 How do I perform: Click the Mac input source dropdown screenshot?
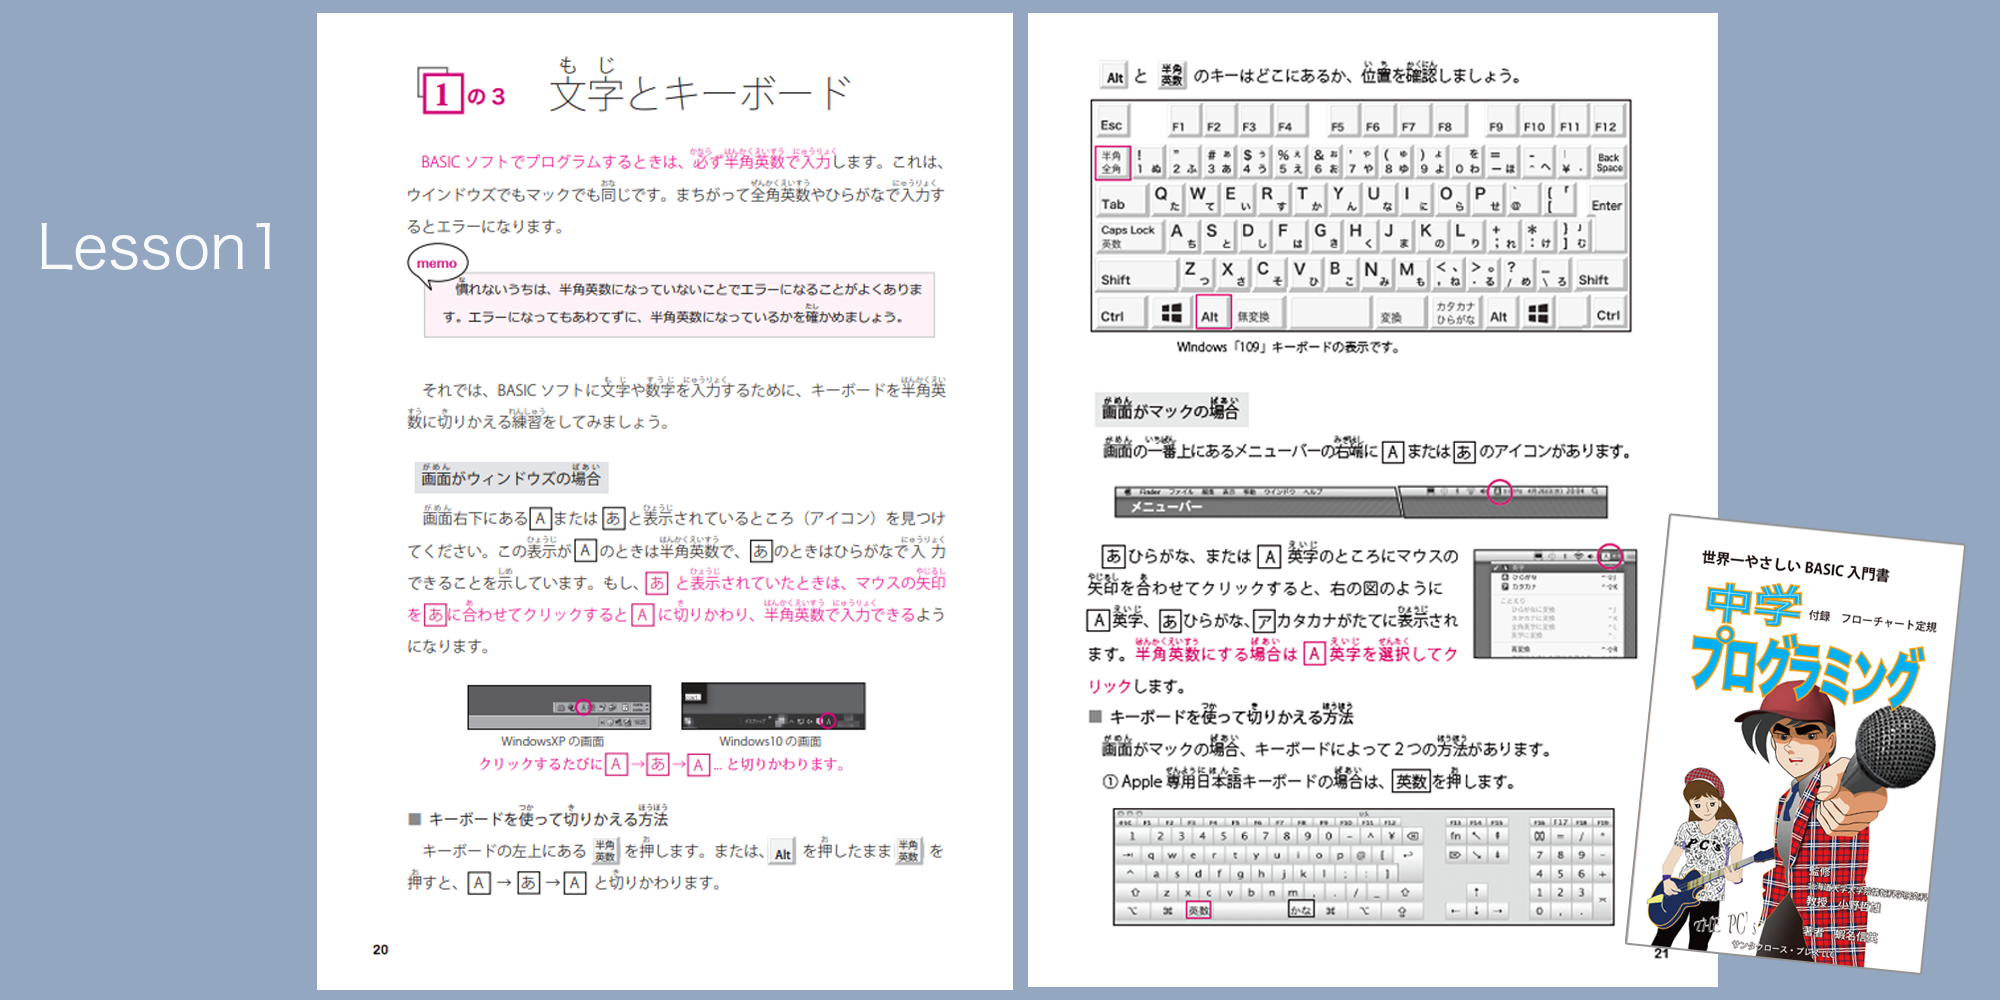coord(1554,603)
